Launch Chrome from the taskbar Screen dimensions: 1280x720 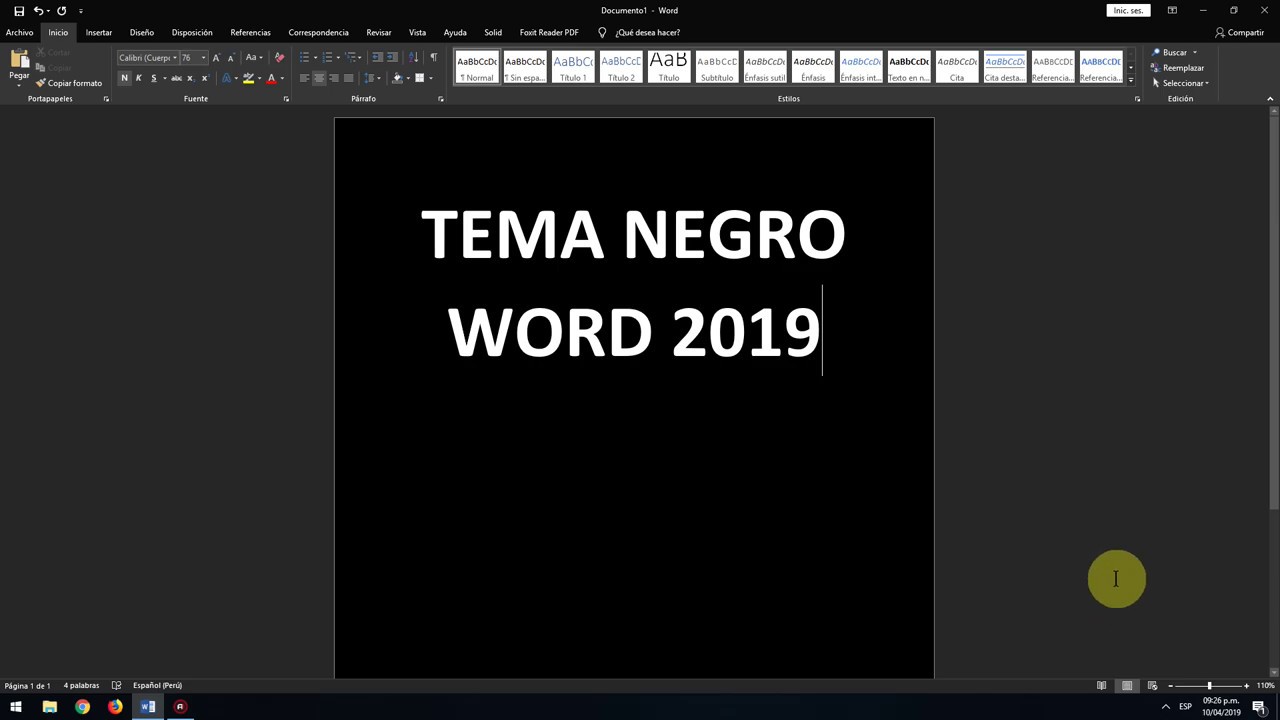point(82,707)
